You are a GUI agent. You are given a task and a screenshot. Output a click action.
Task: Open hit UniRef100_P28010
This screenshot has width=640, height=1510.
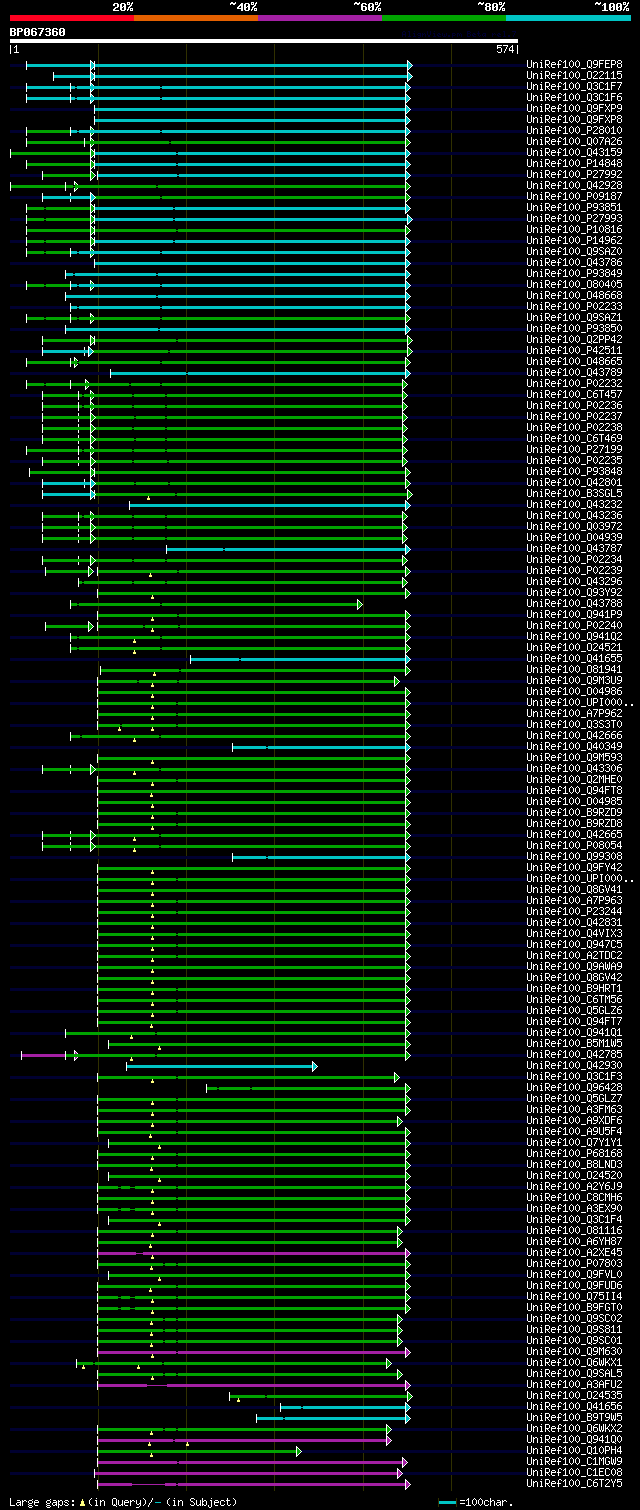[x=573, y=131]
